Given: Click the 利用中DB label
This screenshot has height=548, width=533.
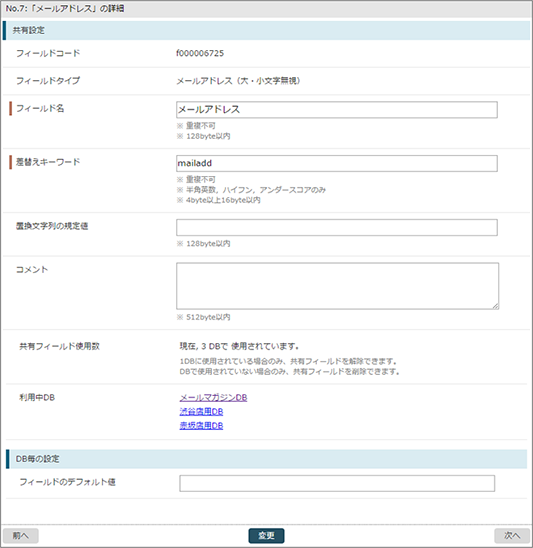Looking at the screenshot, I should (37, 398).
